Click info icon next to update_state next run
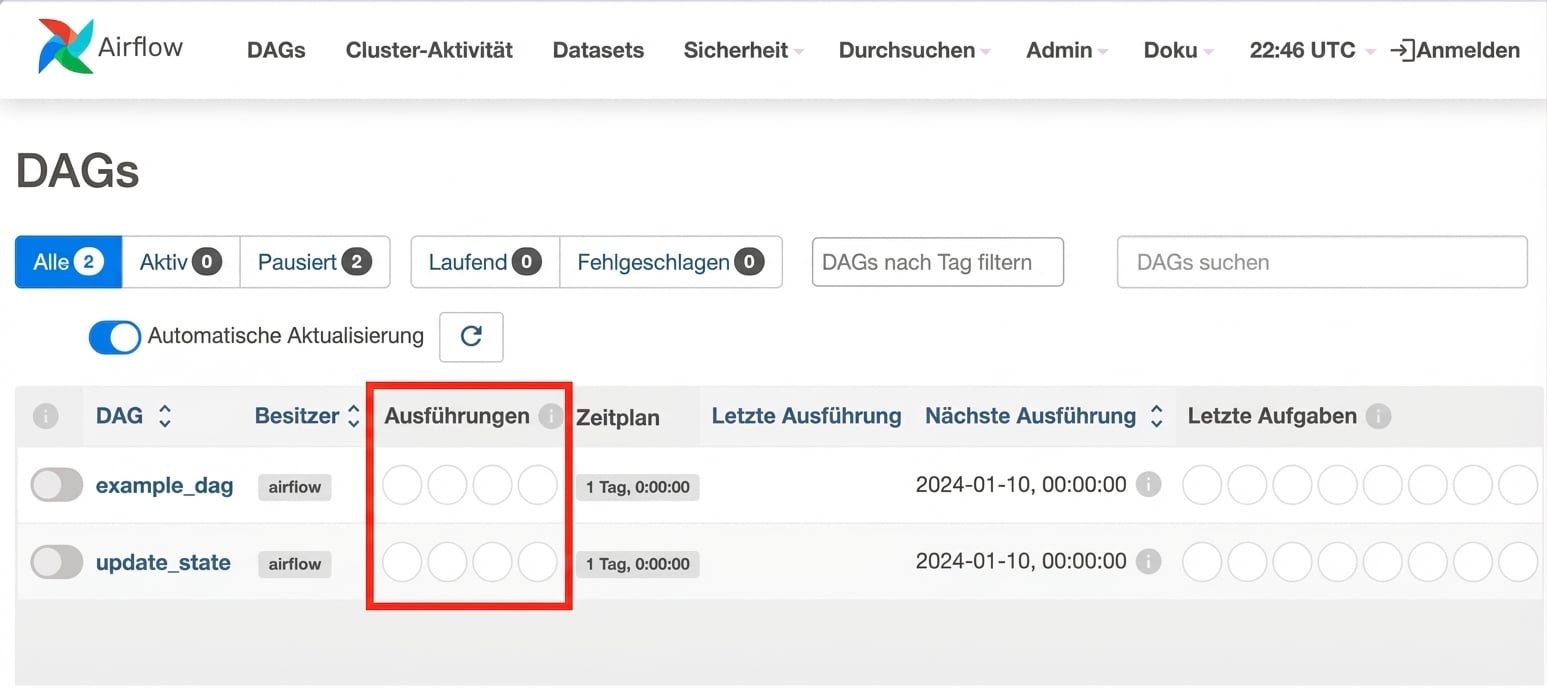This screenshot has height=688, width=1547. [1148, 562]
